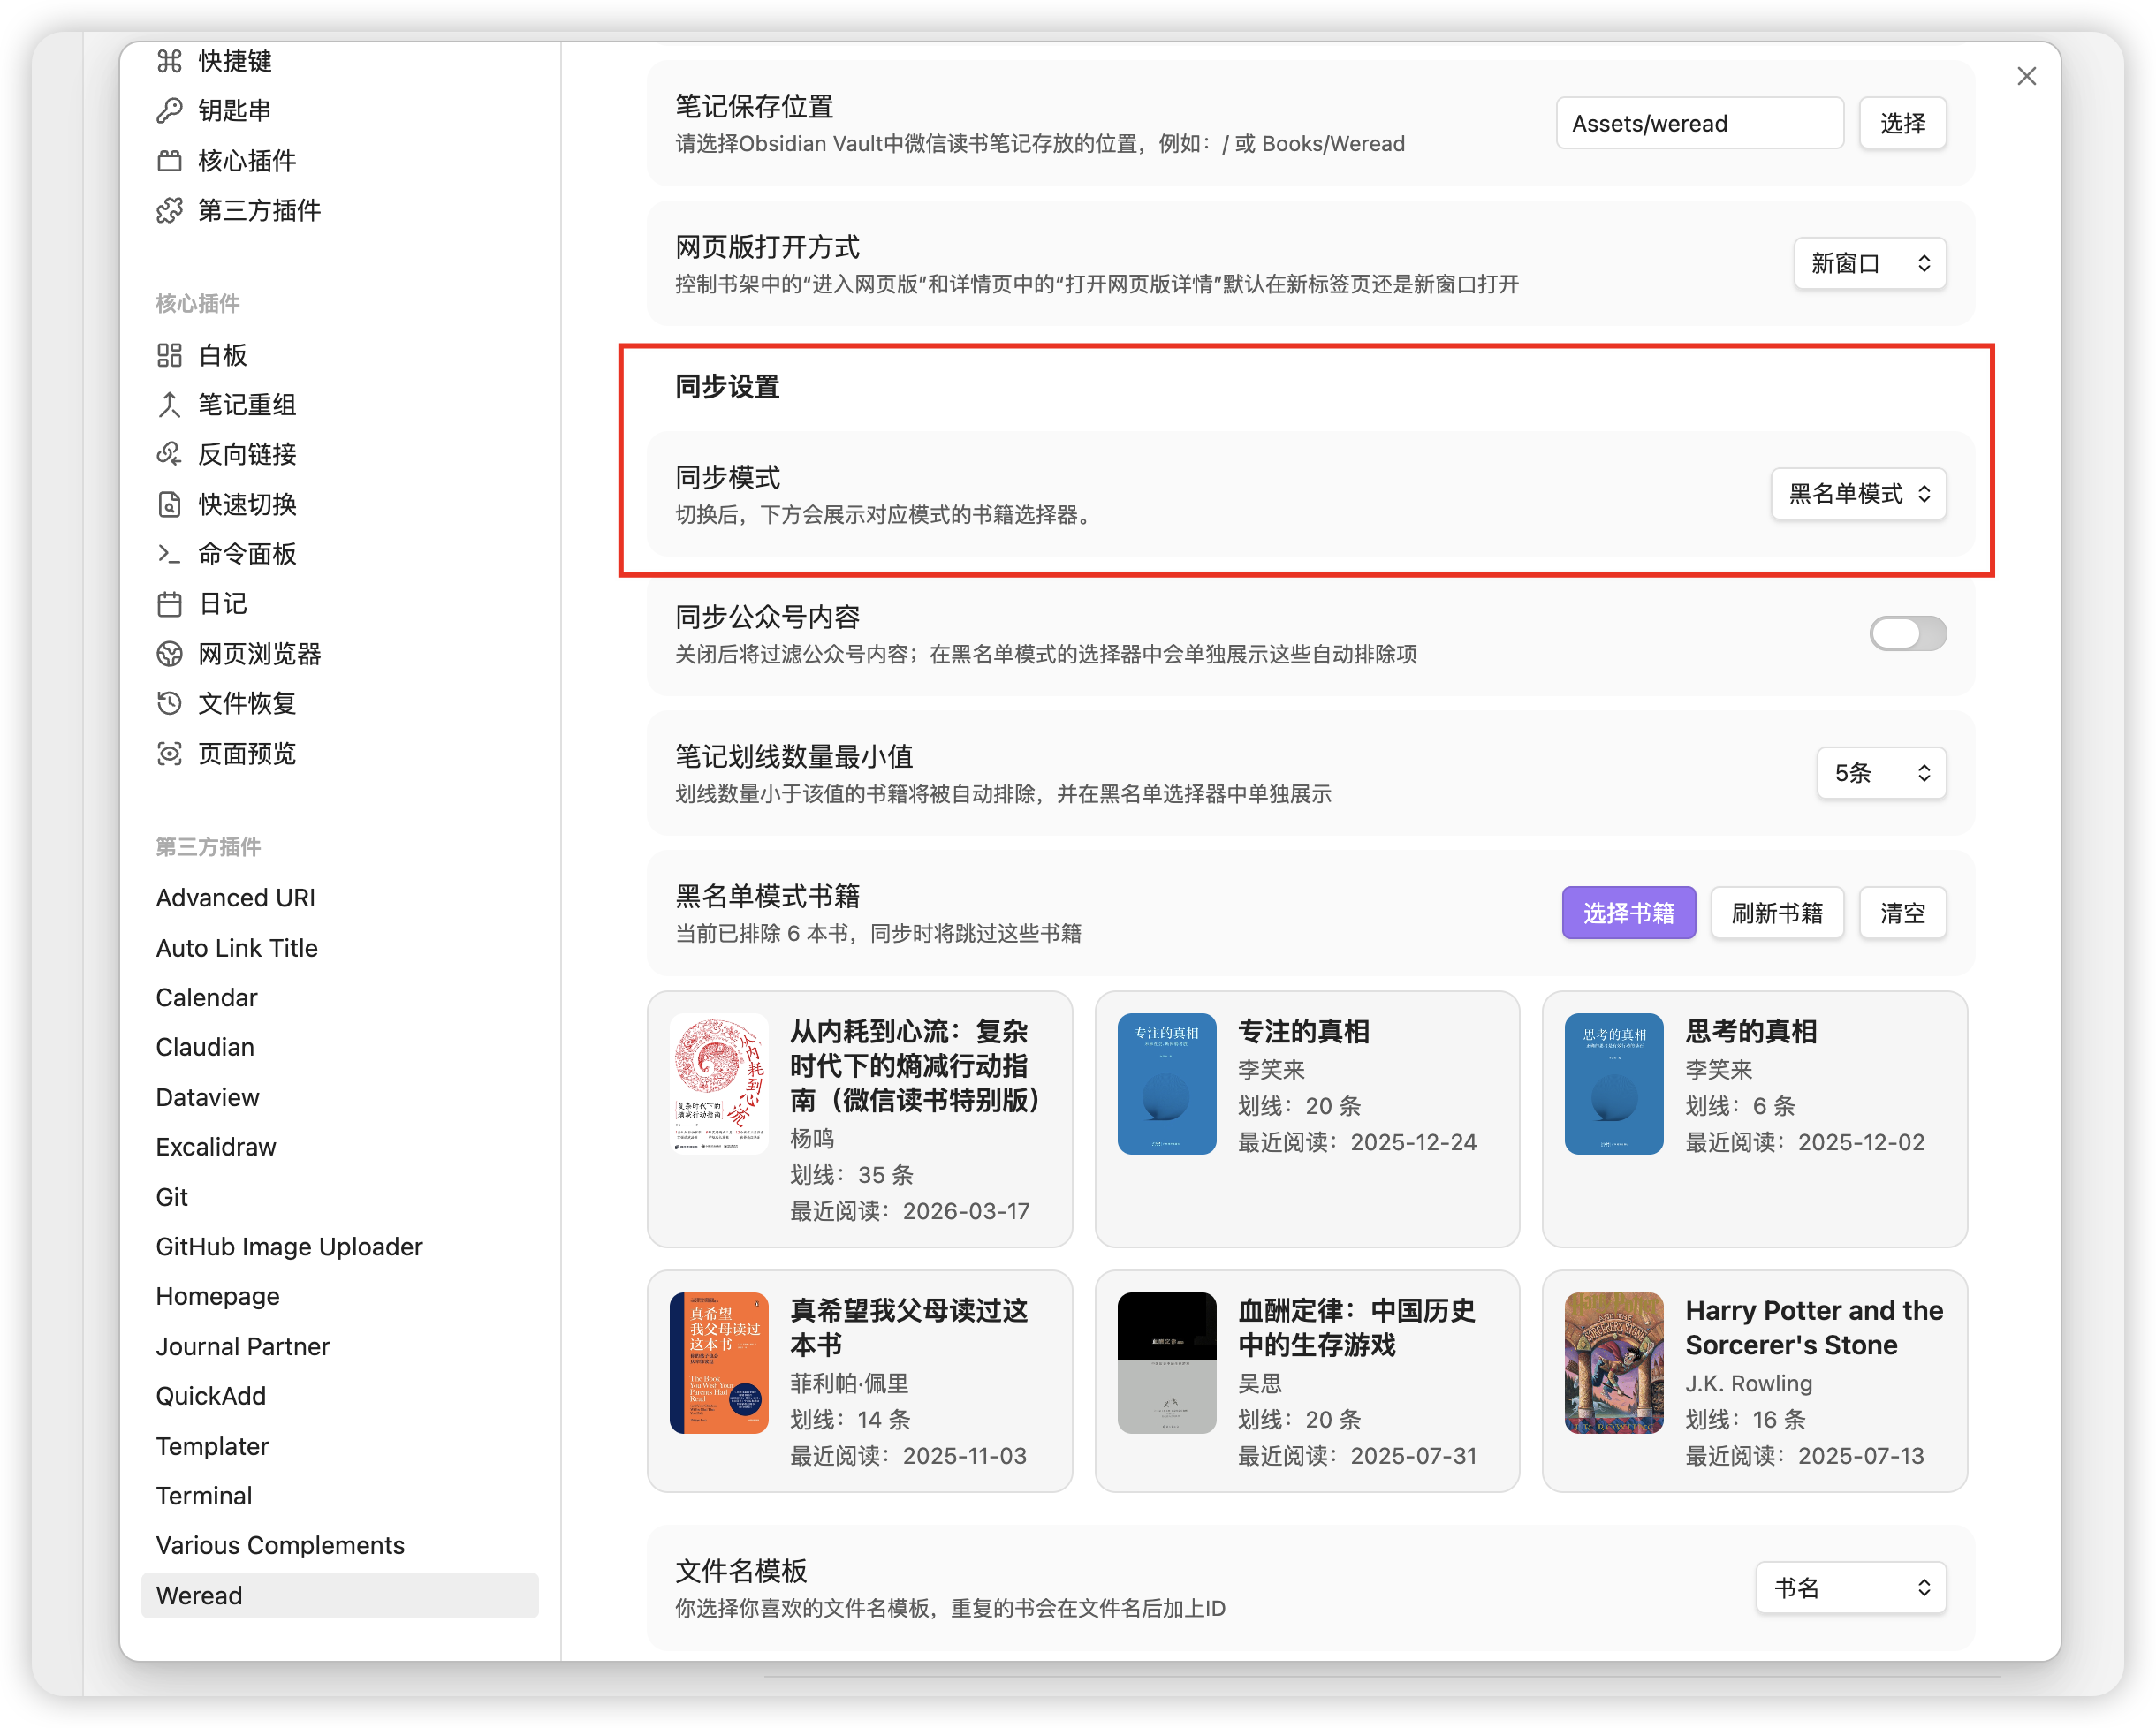The width and height of the screenshot is (2156, 1728).
Task: Click the Quick switcher (快速切换) file icon
Action: point(169,504)
